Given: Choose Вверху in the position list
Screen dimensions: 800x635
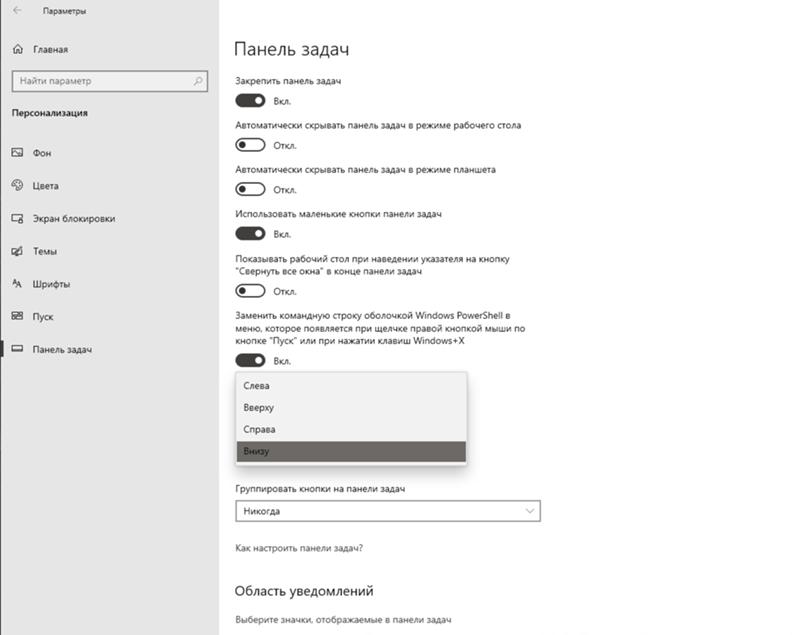Looking at the screenshot, I should tap(351, 408).
